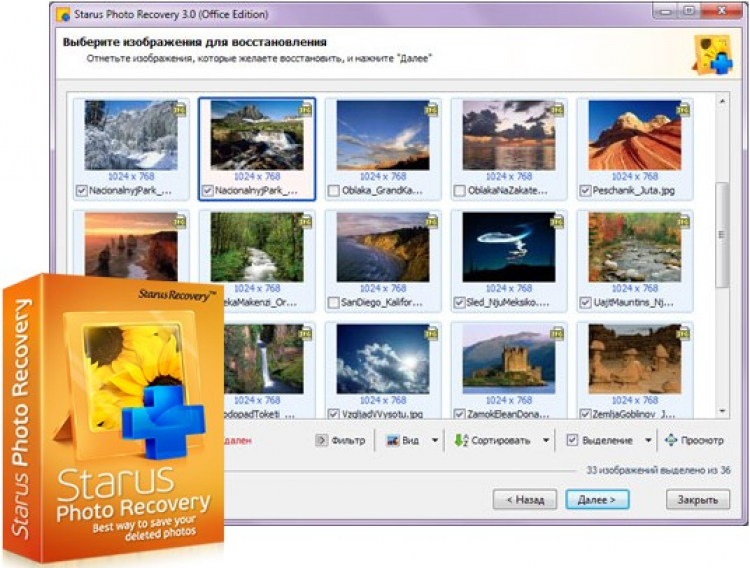Click JPG badge on VzgljadVVysotu.jpg thumbnail

[431, 334]
